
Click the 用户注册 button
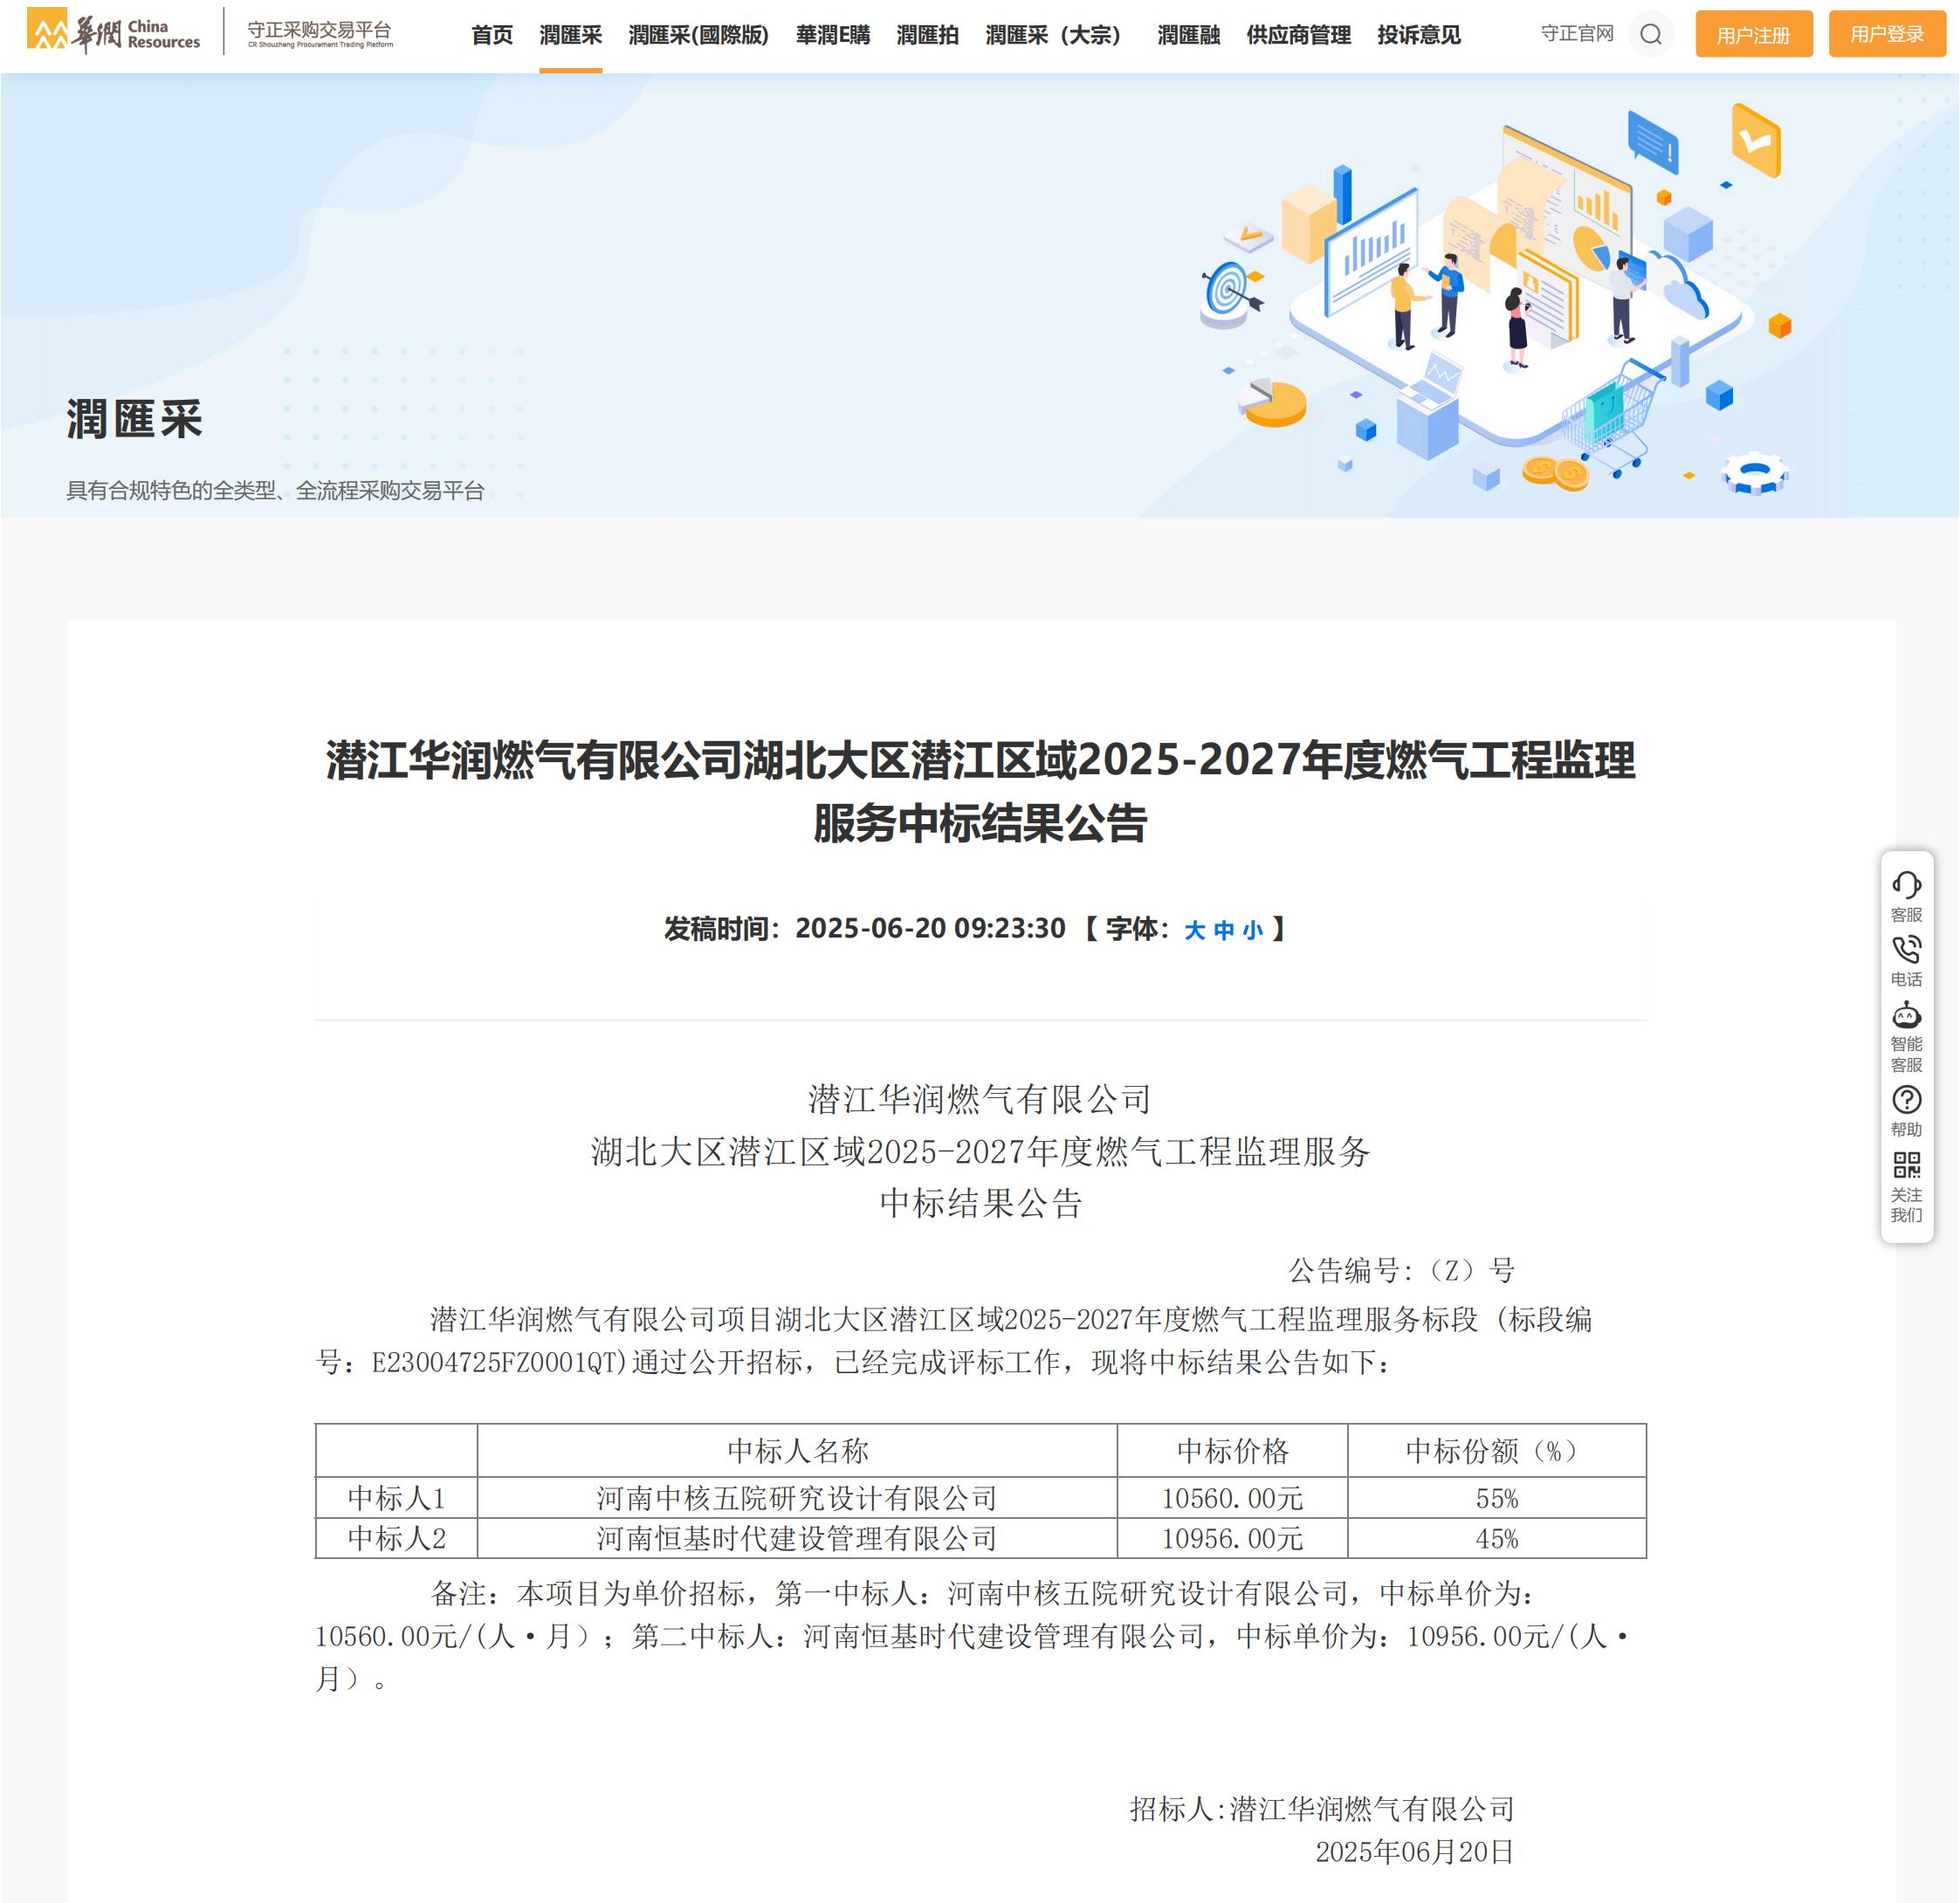(x=1753, y=34)
